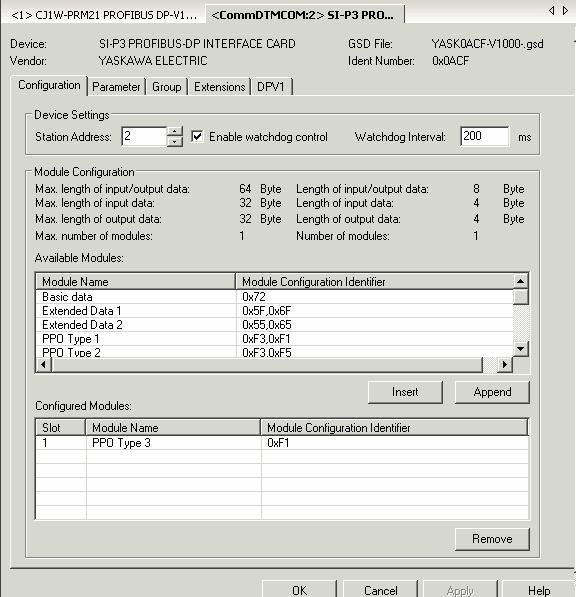576x597 pixels.
Task: Switch to the CJ1W-PRM21 PROFIBUS DP-V1 tab
Action: (x=104, y=15)
